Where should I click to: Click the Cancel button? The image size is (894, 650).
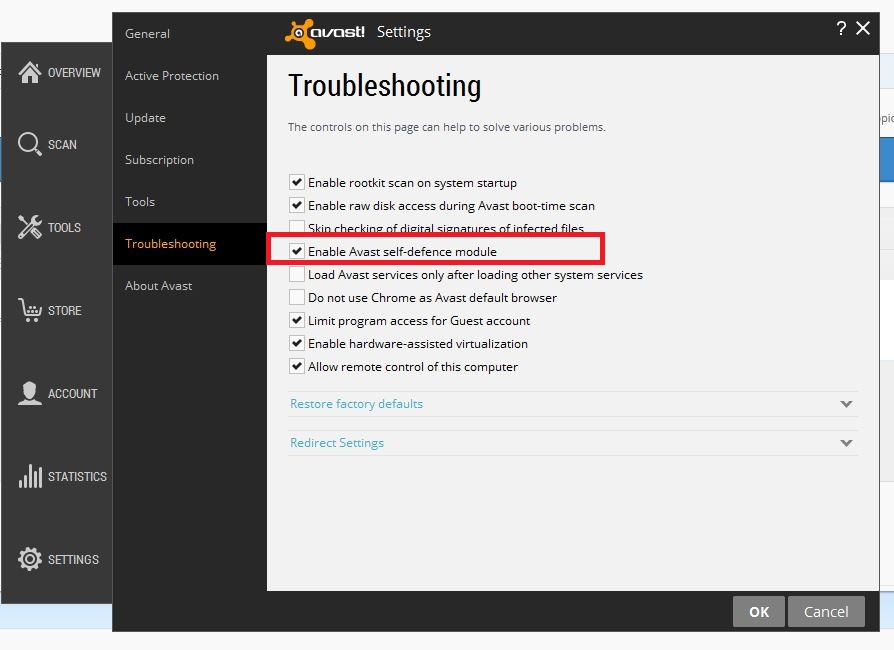(x=826, y=612)
